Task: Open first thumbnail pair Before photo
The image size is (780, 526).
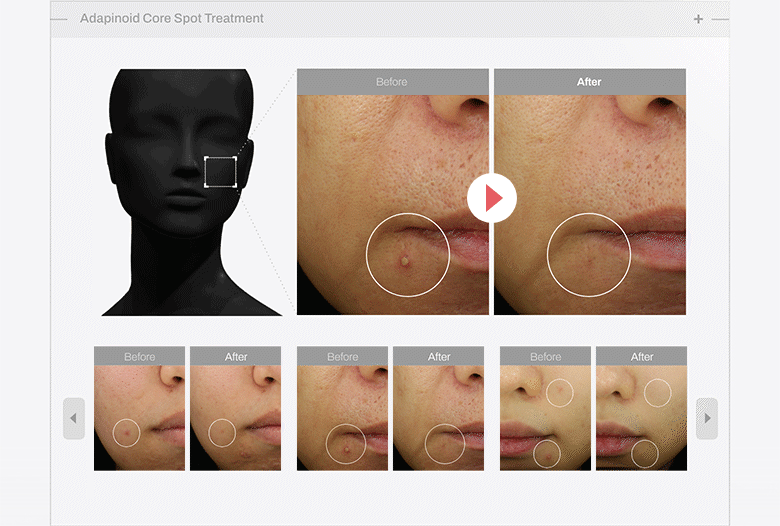Action: point(139,418)
